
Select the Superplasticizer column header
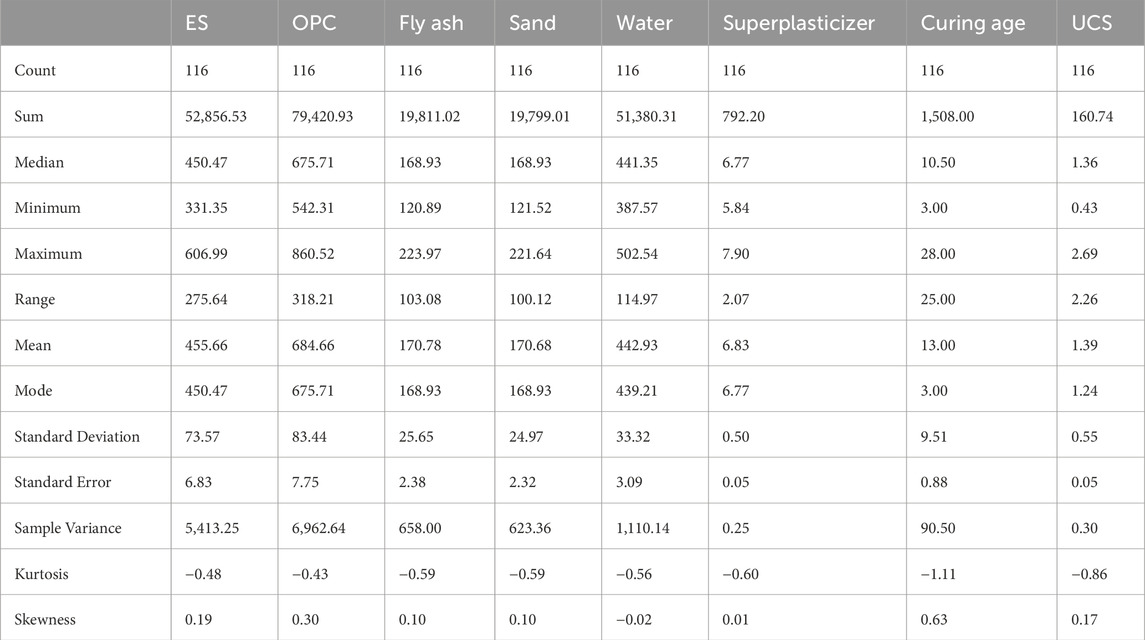click(790, 24)
